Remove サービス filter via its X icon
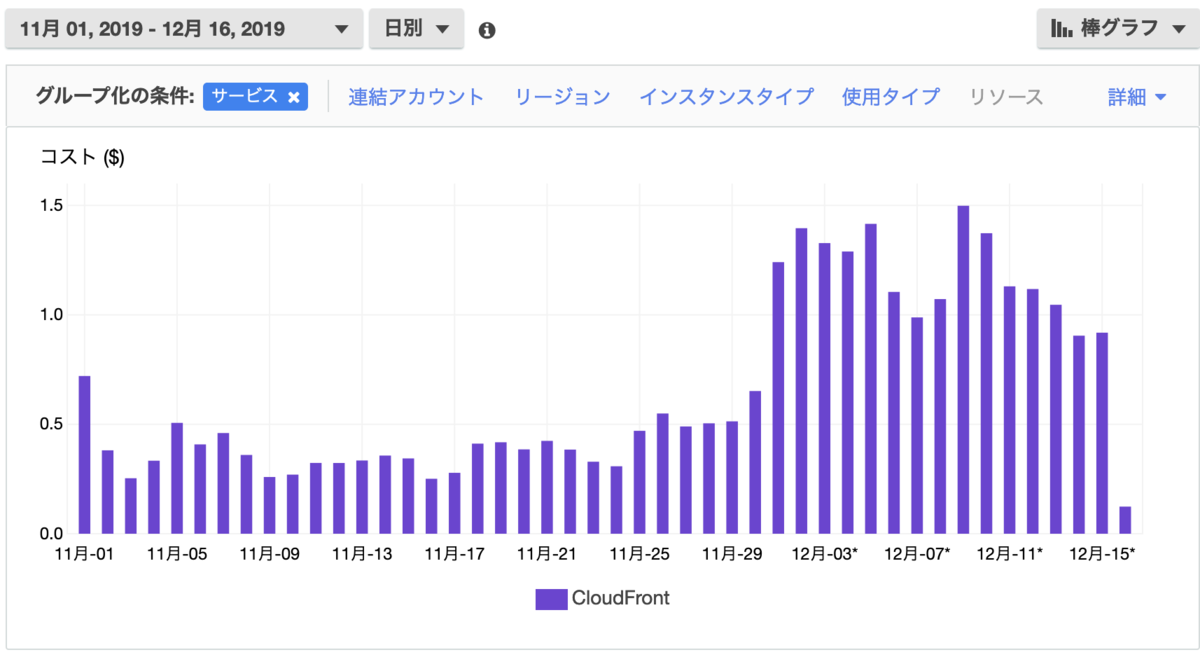This screenshot has width=1200, height=657. tap(293, 96)
